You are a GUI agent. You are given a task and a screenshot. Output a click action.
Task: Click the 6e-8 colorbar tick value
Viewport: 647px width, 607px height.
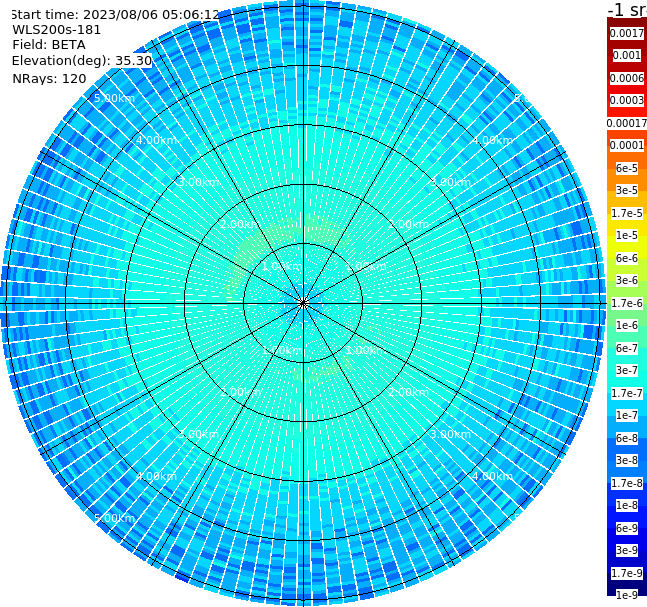click(x=627, y=438)
